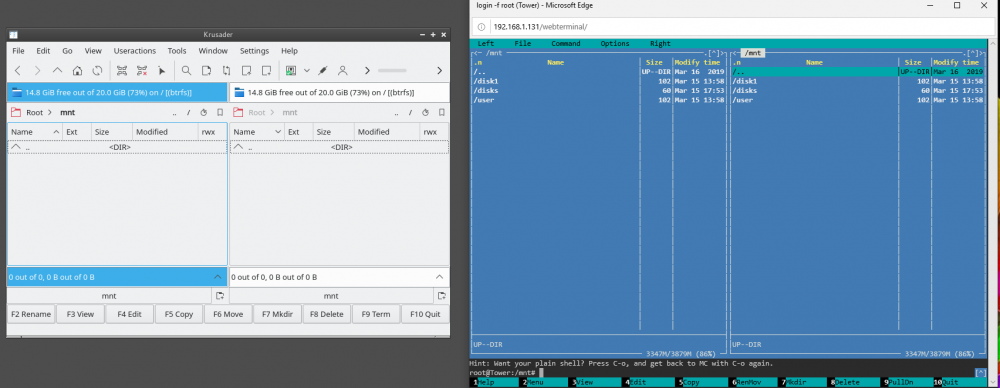Click Root in the left panel breadcrumb
This screenshot has height=388, width=1000.
click(34, 112)
